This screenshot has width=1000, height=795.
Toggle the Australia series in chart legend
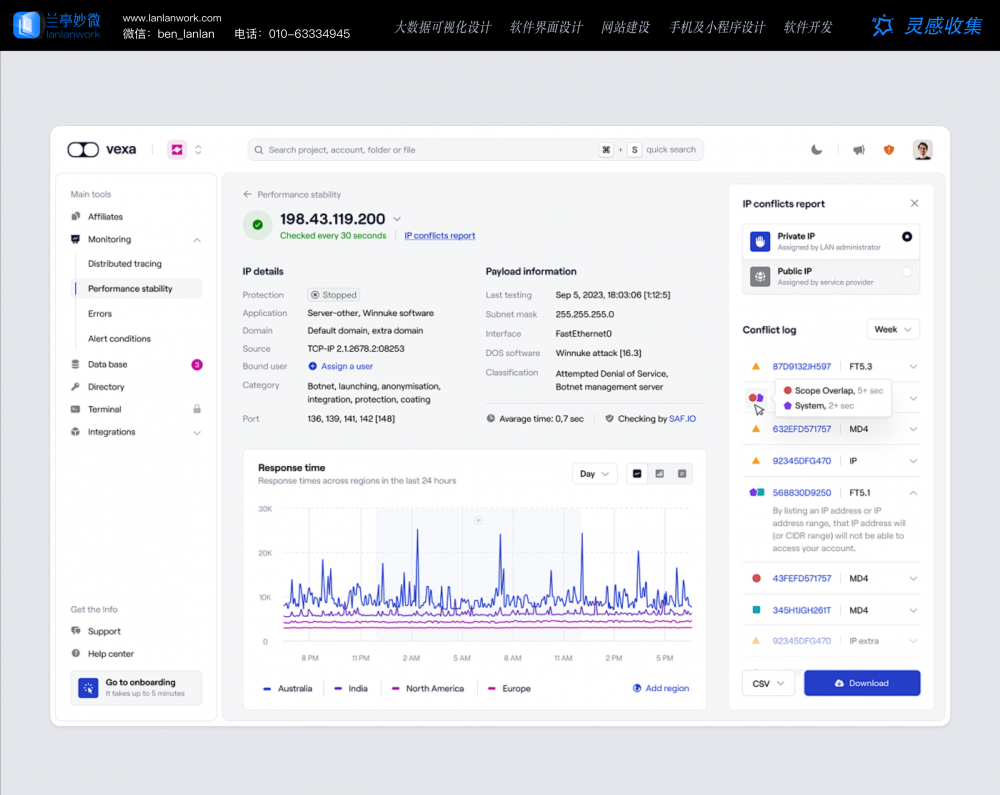click(288, 689)
